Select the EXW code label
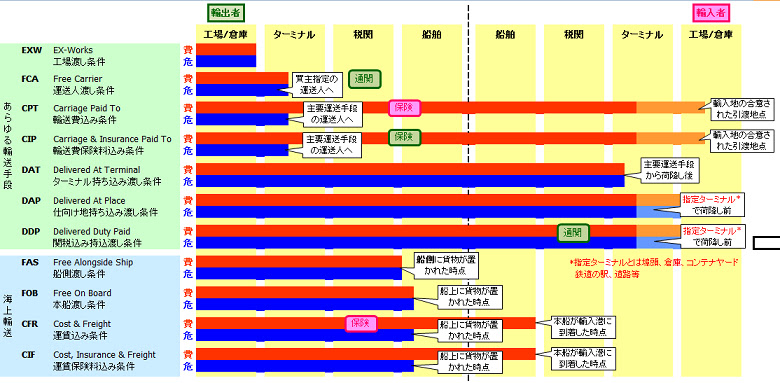This screenshot has height=383, width=780. click(31, 50)
